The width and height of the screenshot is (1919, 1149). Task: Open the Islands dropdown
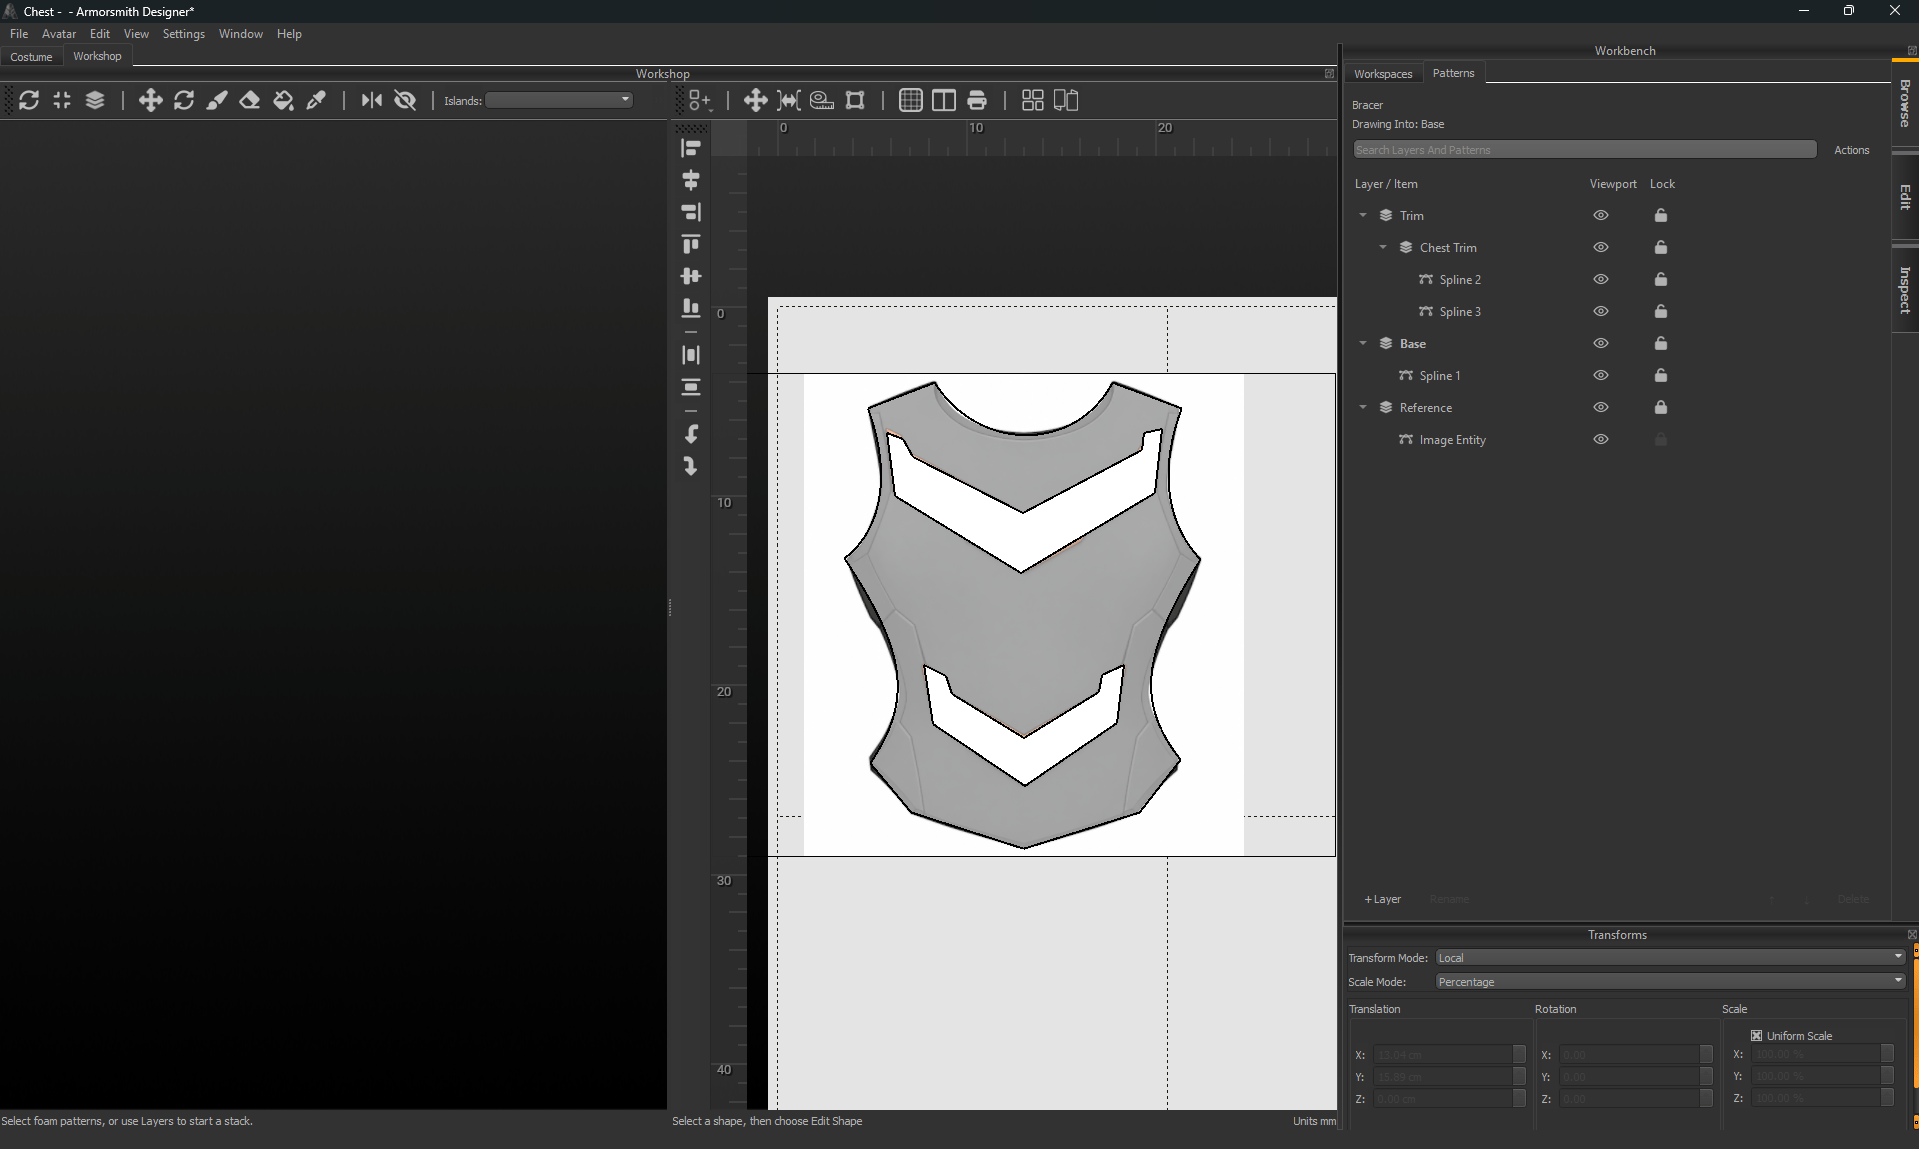559,100
